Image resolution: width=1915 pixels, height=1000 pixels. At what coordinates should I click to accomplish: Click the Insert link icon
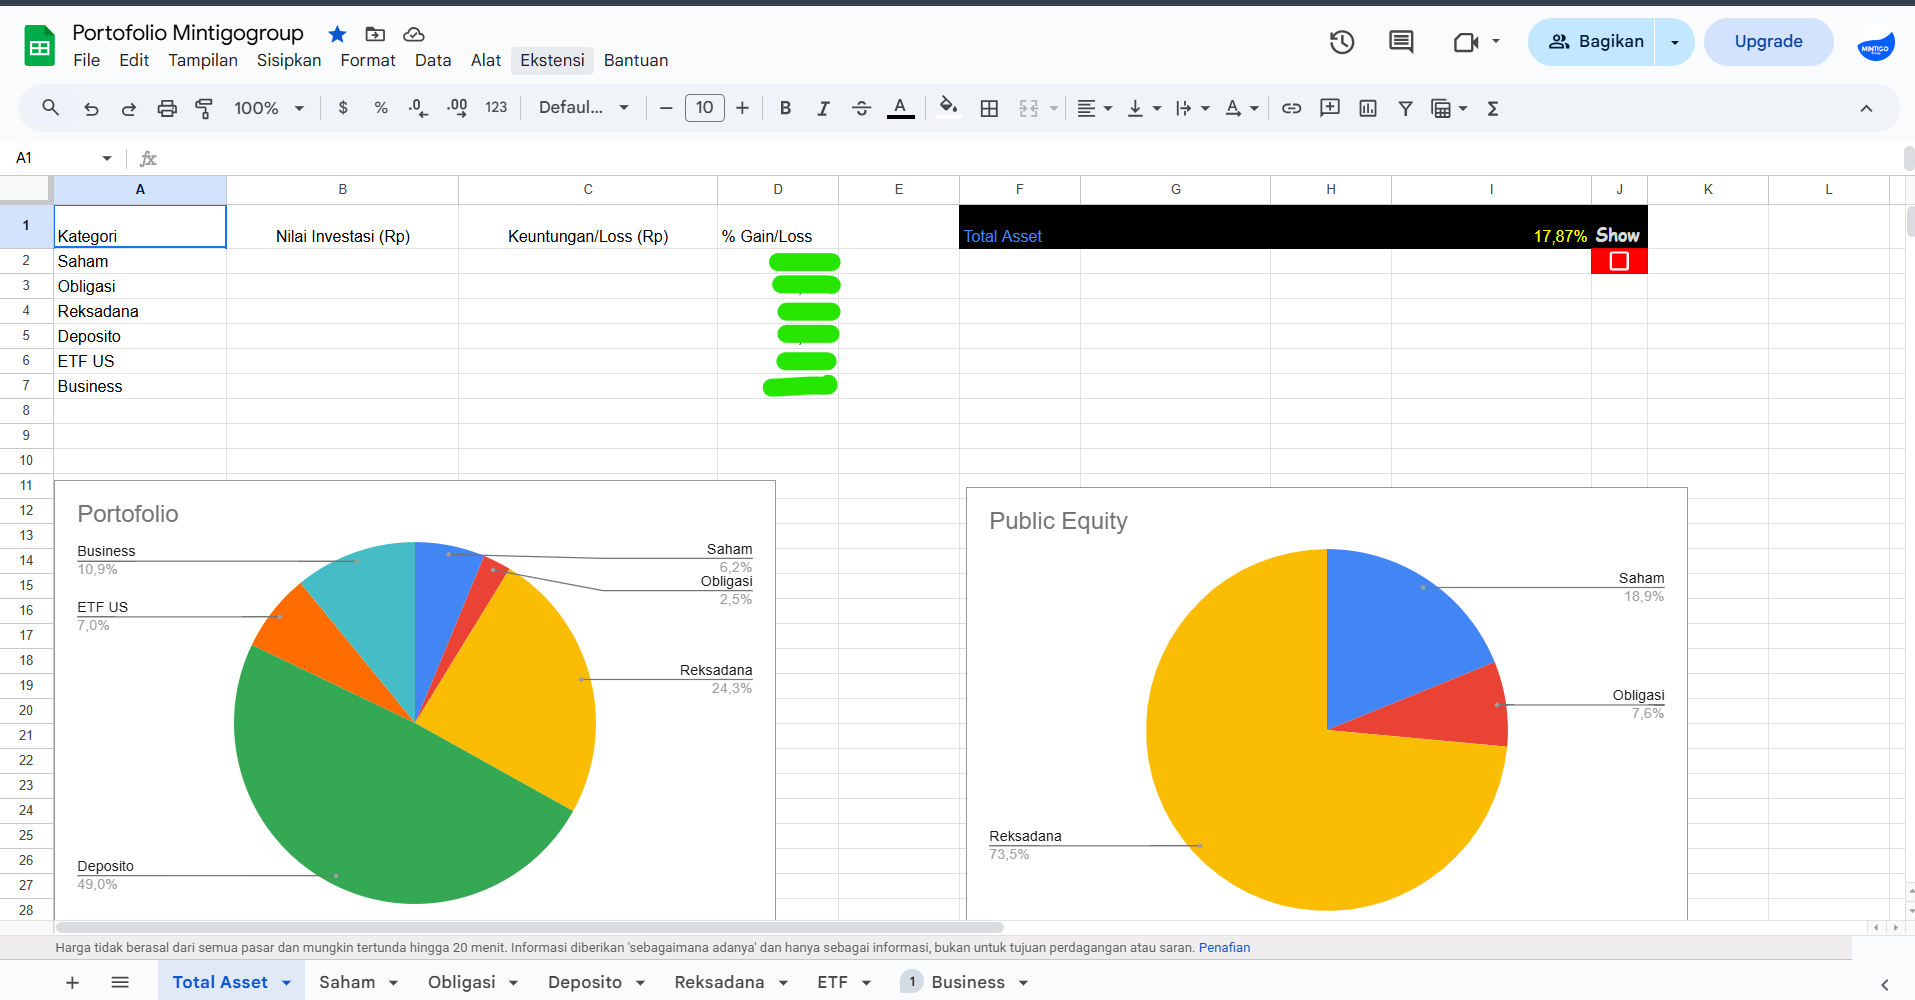coord(1291,109)
